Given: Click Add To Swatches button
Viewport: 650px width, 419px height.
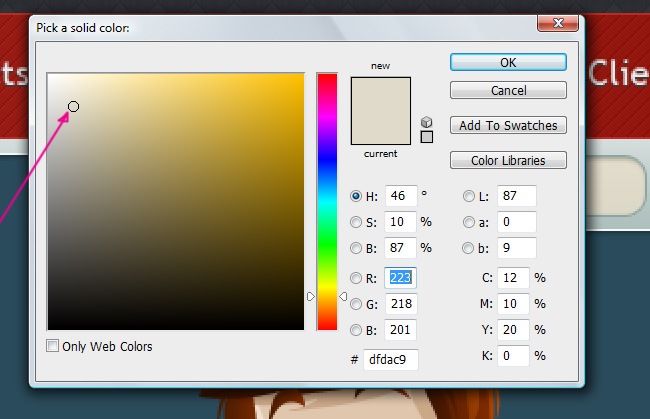Looking at the screenshot, I should (x=508, y=125).
